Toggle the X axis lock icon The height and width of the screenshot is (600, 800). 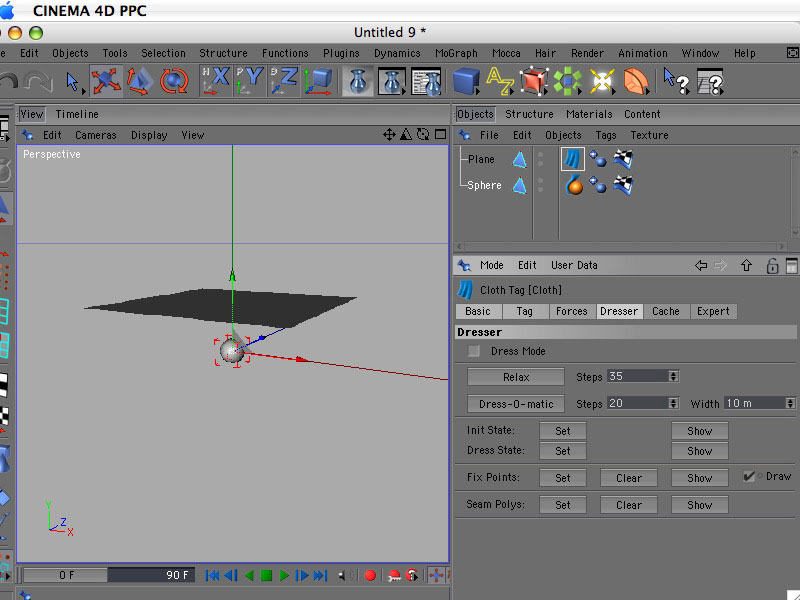[215, 81]
